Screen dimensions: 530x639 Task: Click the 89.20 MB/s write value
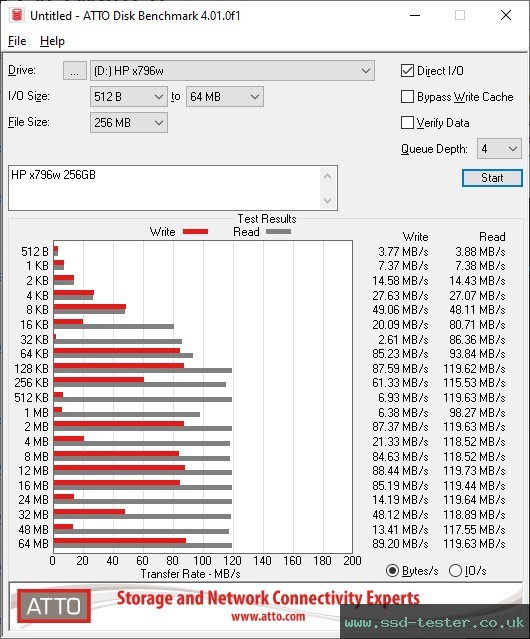click(x=400, y=544)
